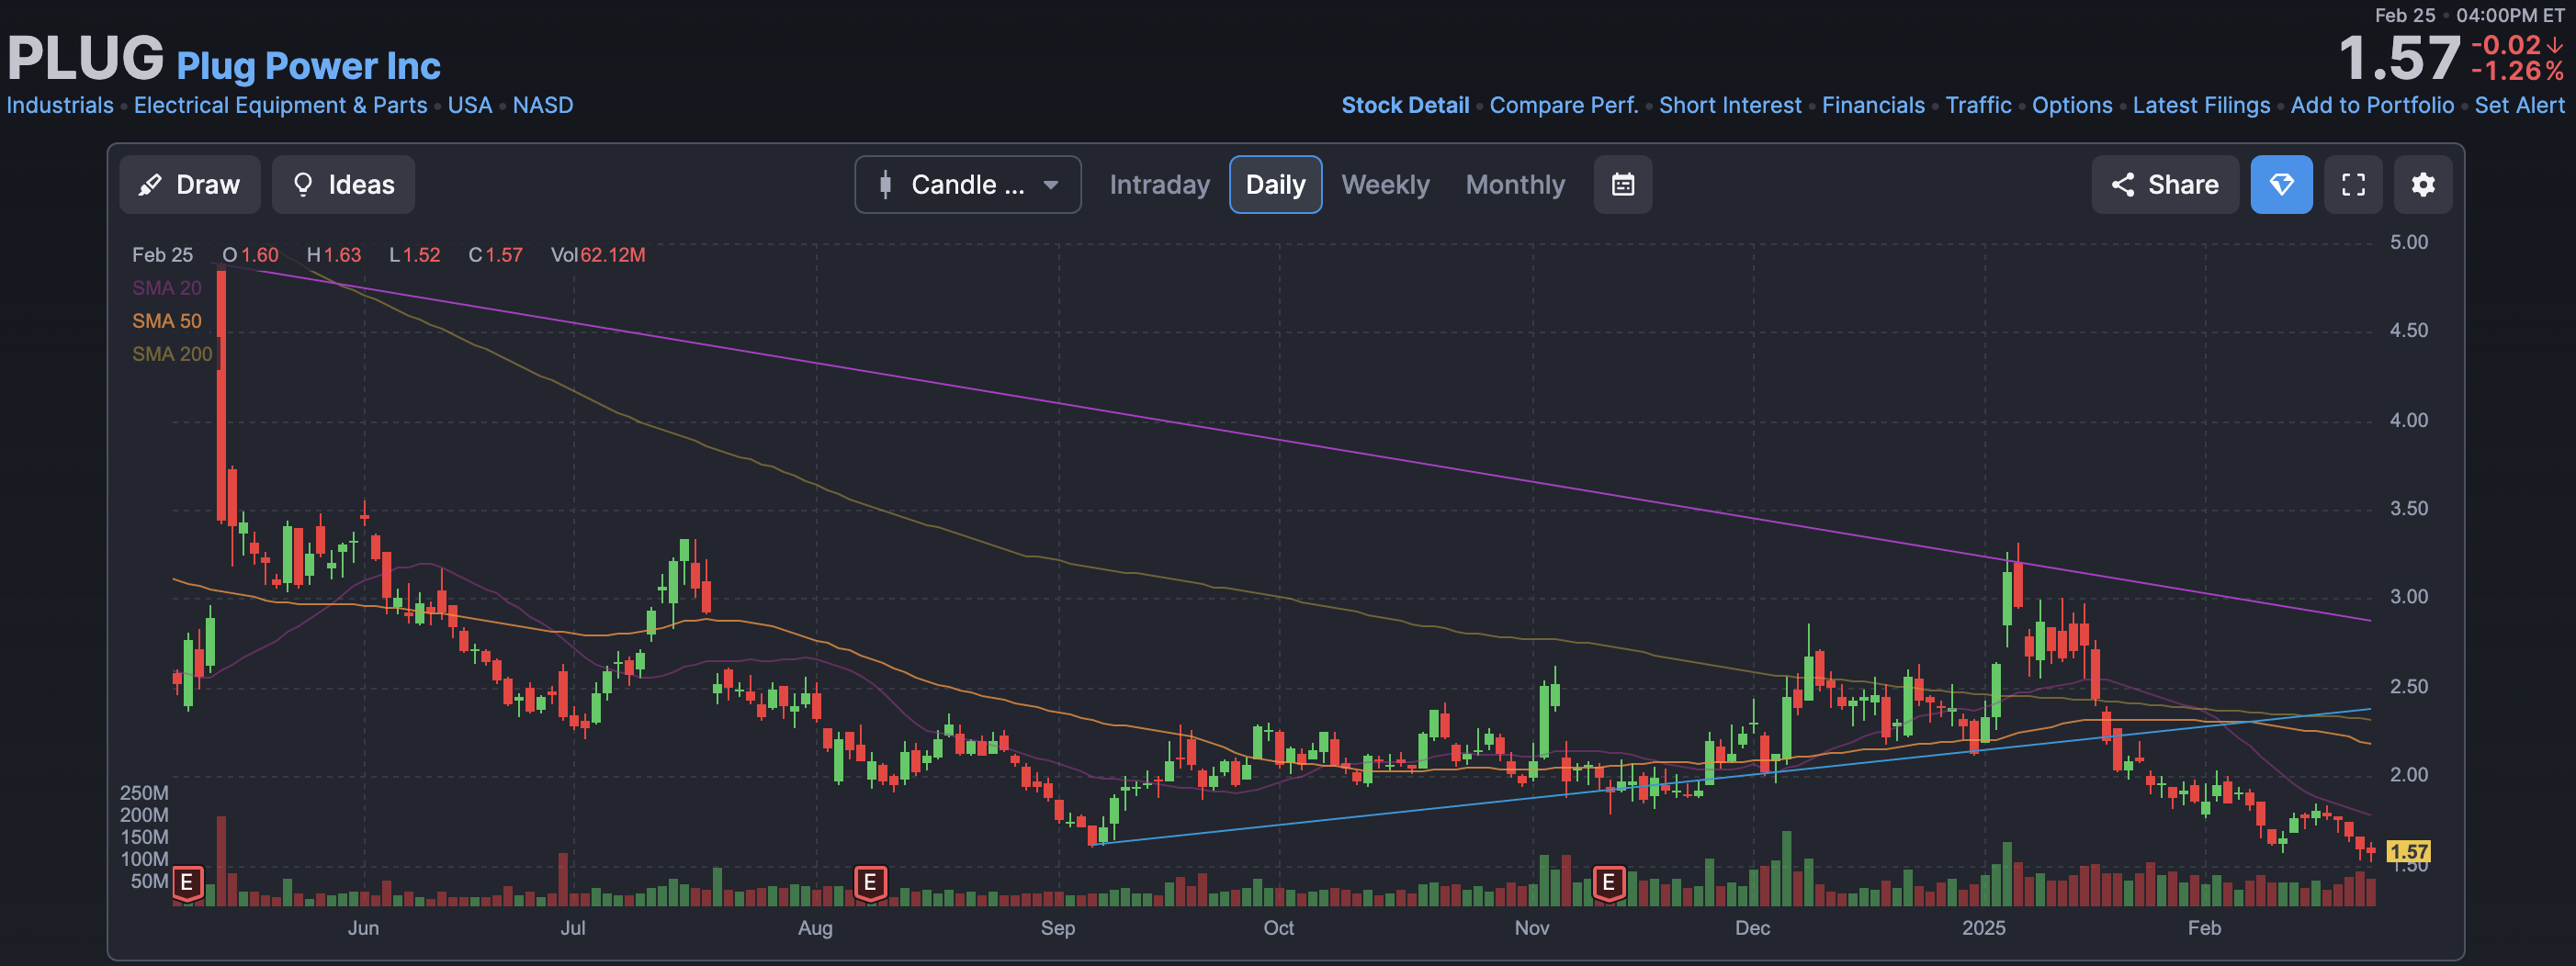Click Add to Portfolio

[2372, 106]
